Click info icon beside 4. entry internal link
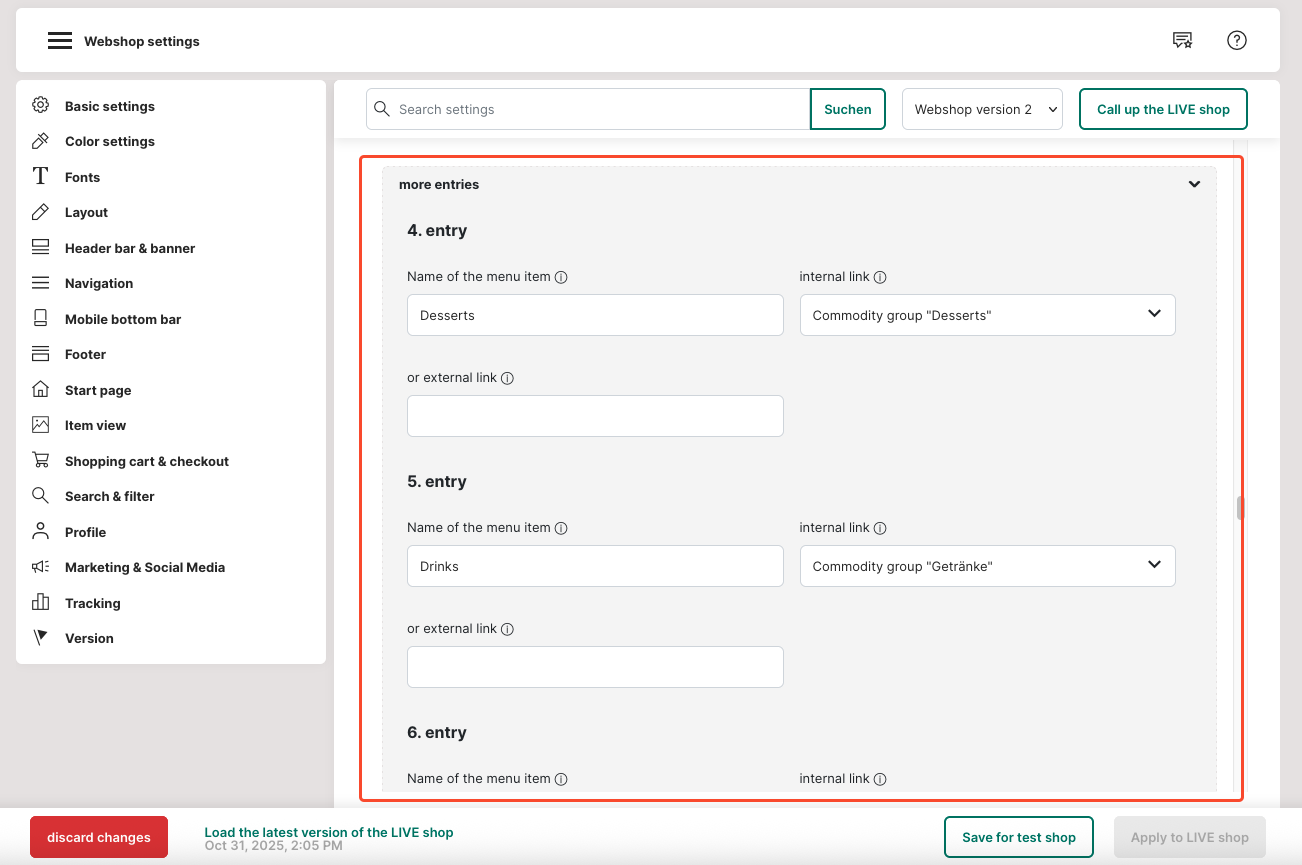 (880, 277)
